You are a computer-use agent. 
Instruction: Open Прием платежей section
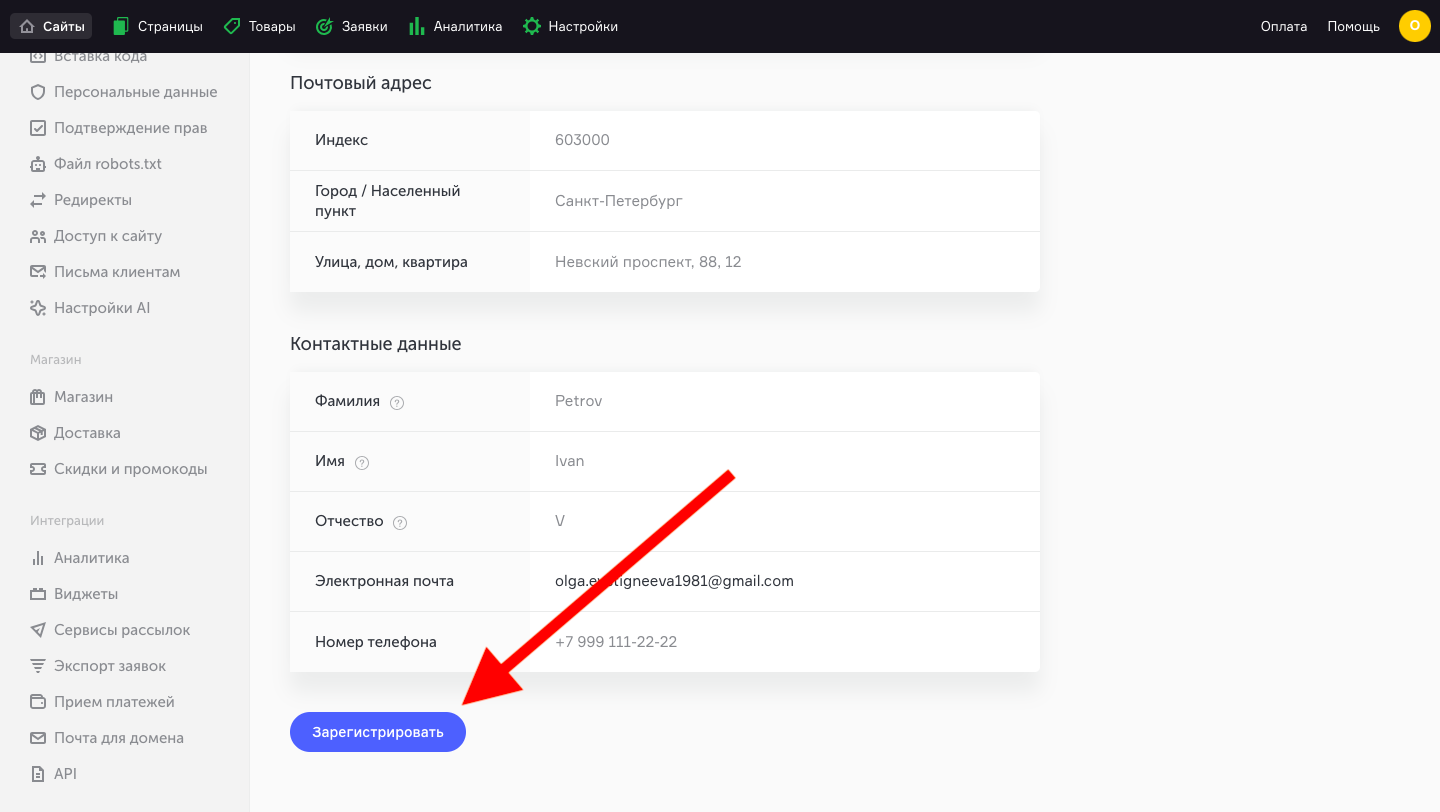point(114,702)
